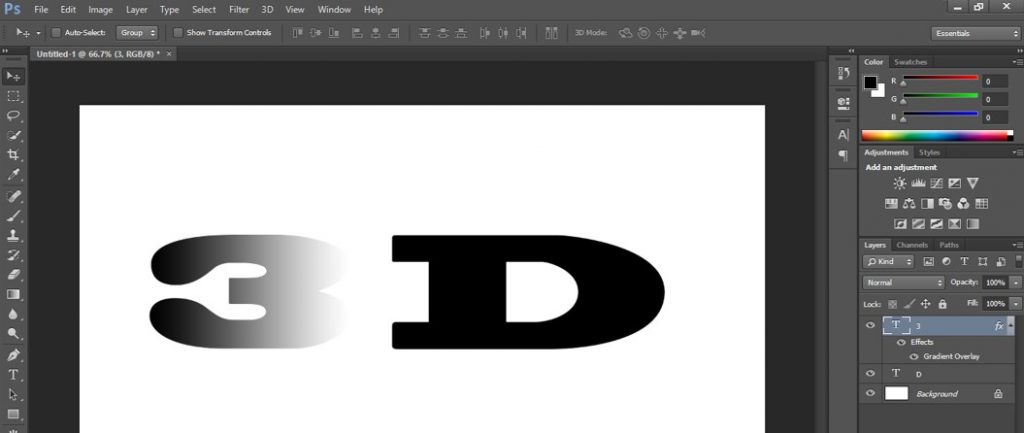Select the Eraser tool
The height and width of the screenshot is (433, 1024).
pyautogui.click(x=13, y=274)
